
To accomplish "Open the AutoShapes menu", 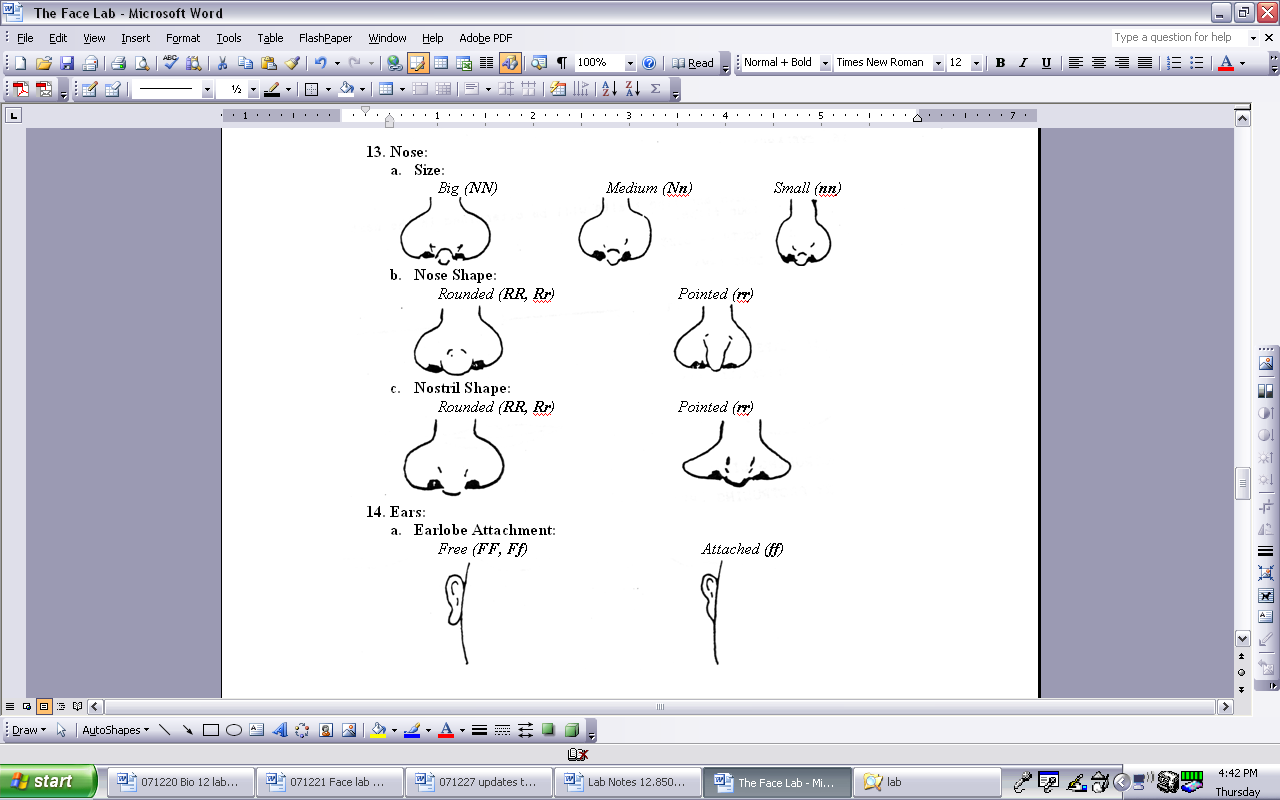I will [x=115, y=730].
